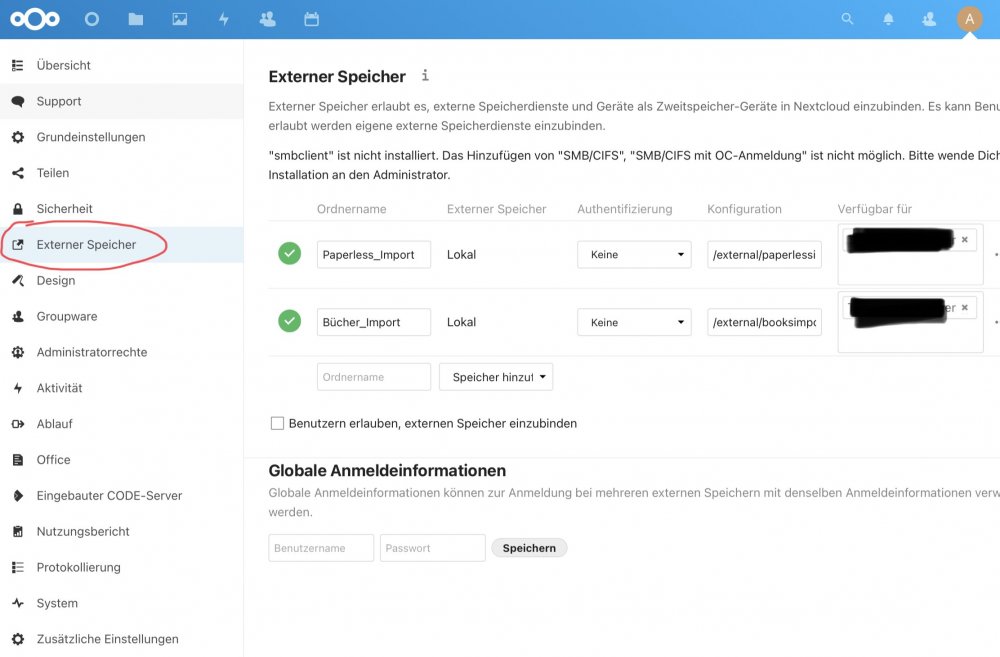1000x657 pixels.
Task: Open the Photos app icon
Action: coord(180,19)
